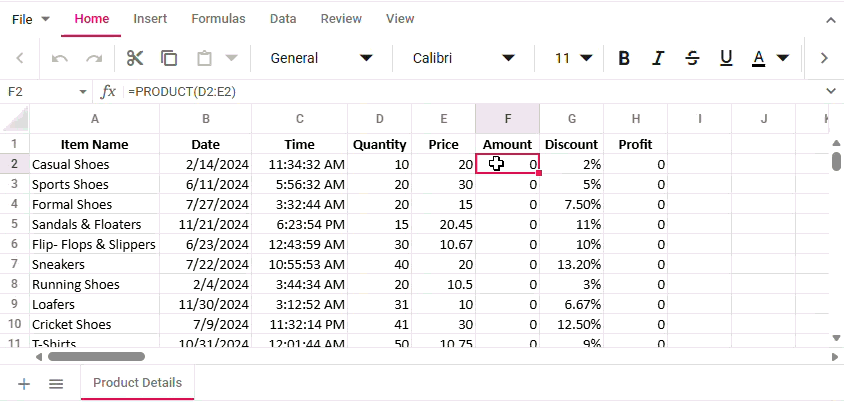Copy selection with the copy icon
The height and width of the screenshot is (408, 844).
click(x=169, y=58)
